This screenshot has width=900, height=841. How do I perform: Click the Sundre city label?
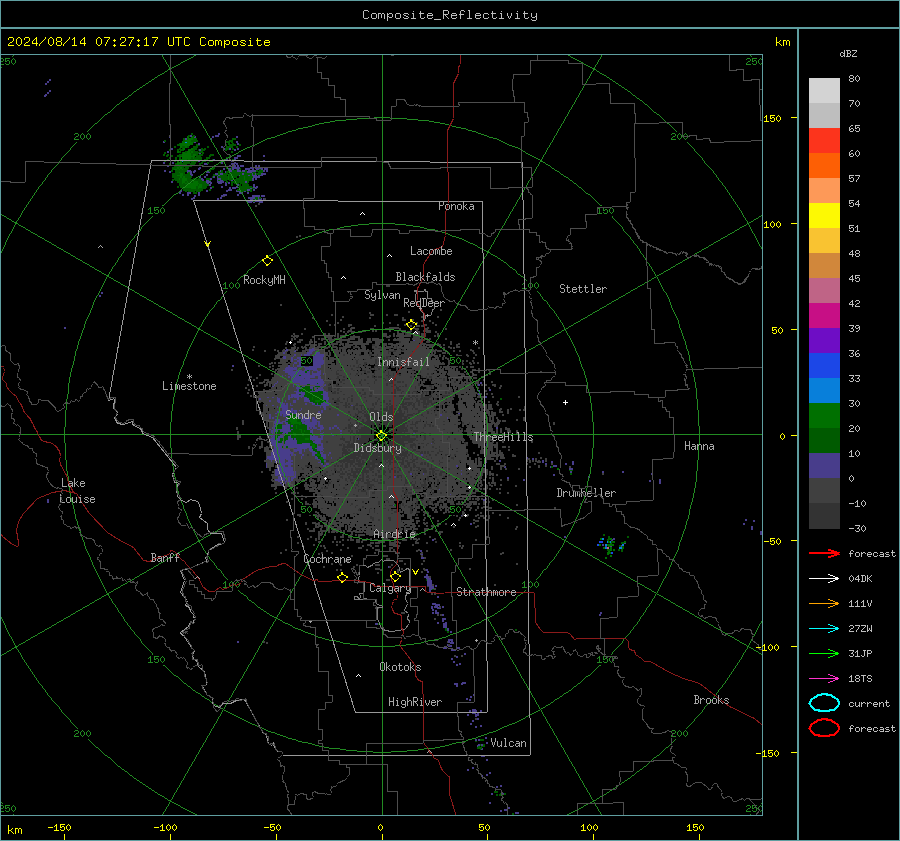(303, 415)
